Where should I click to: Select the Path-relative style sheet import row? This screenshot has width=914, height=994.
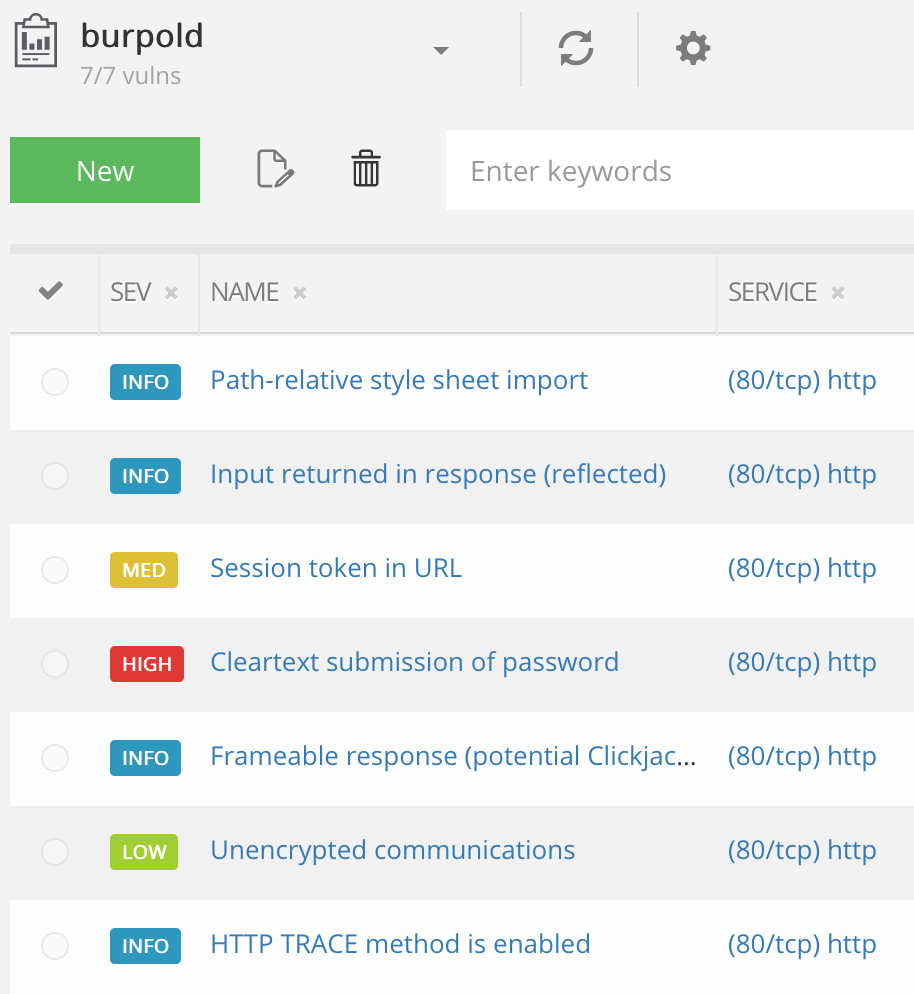point(55,382)
